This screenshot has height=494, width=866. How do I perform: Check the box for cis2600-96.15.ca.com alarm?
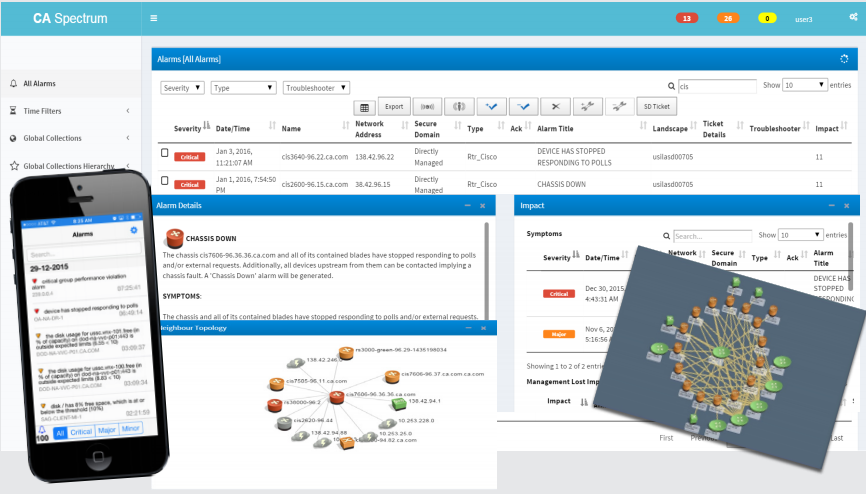(x=165, y=180)
